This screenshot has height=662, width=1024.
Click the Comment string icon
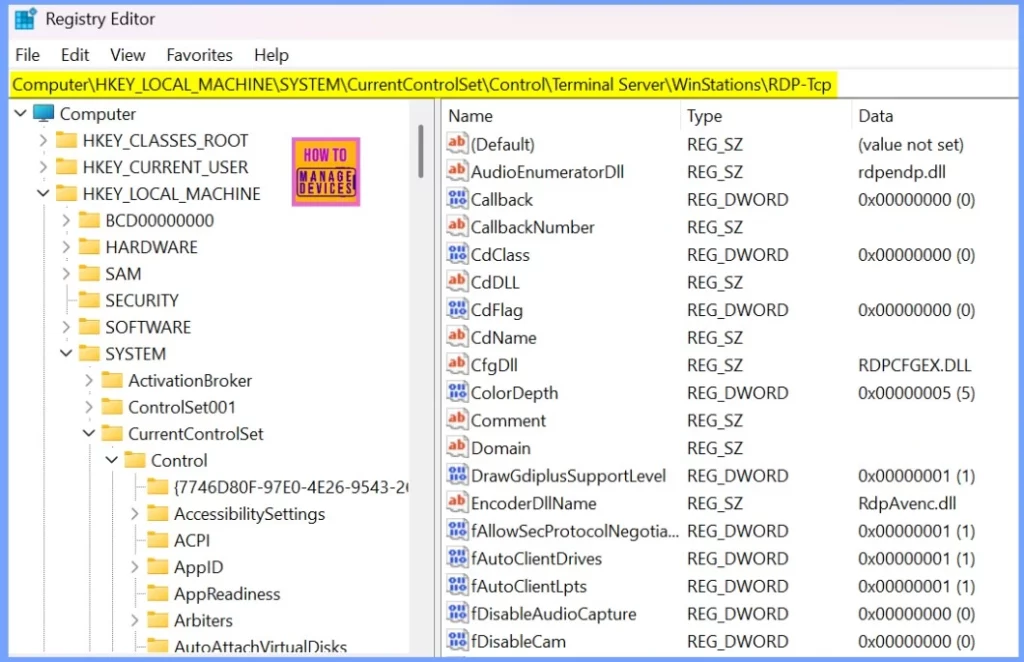tap(457, 420)
